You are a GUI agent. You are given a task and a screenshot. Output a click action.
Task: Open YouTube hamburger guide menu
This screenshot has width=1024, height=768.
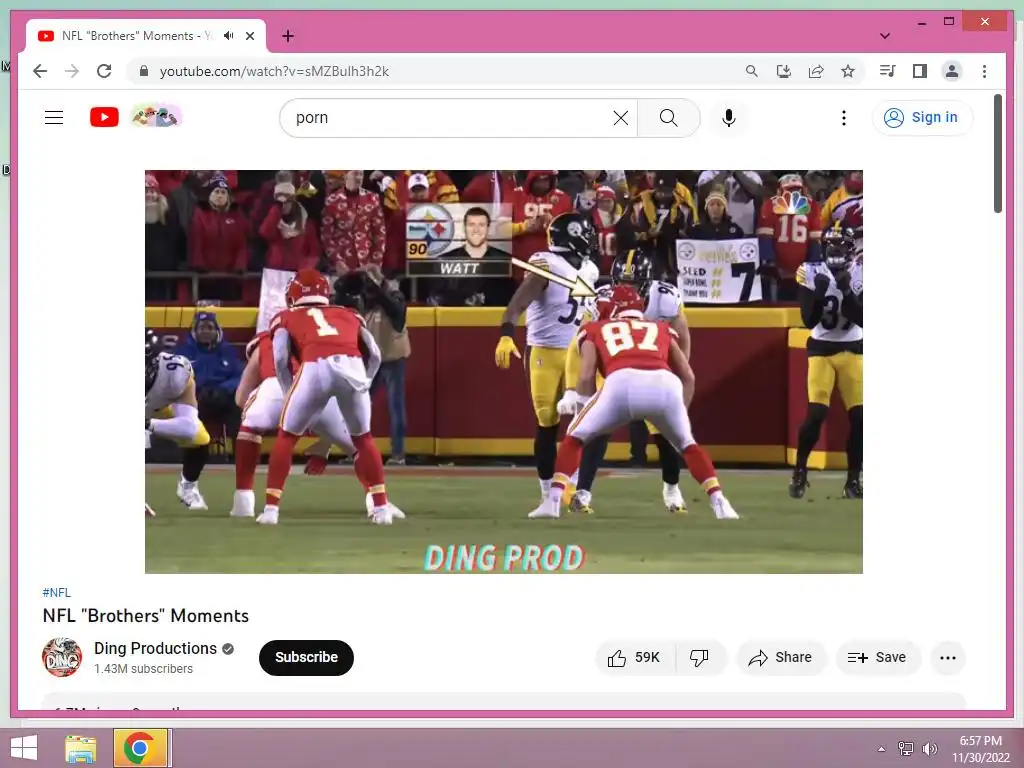pyautogui.click(x=54, y=118)
